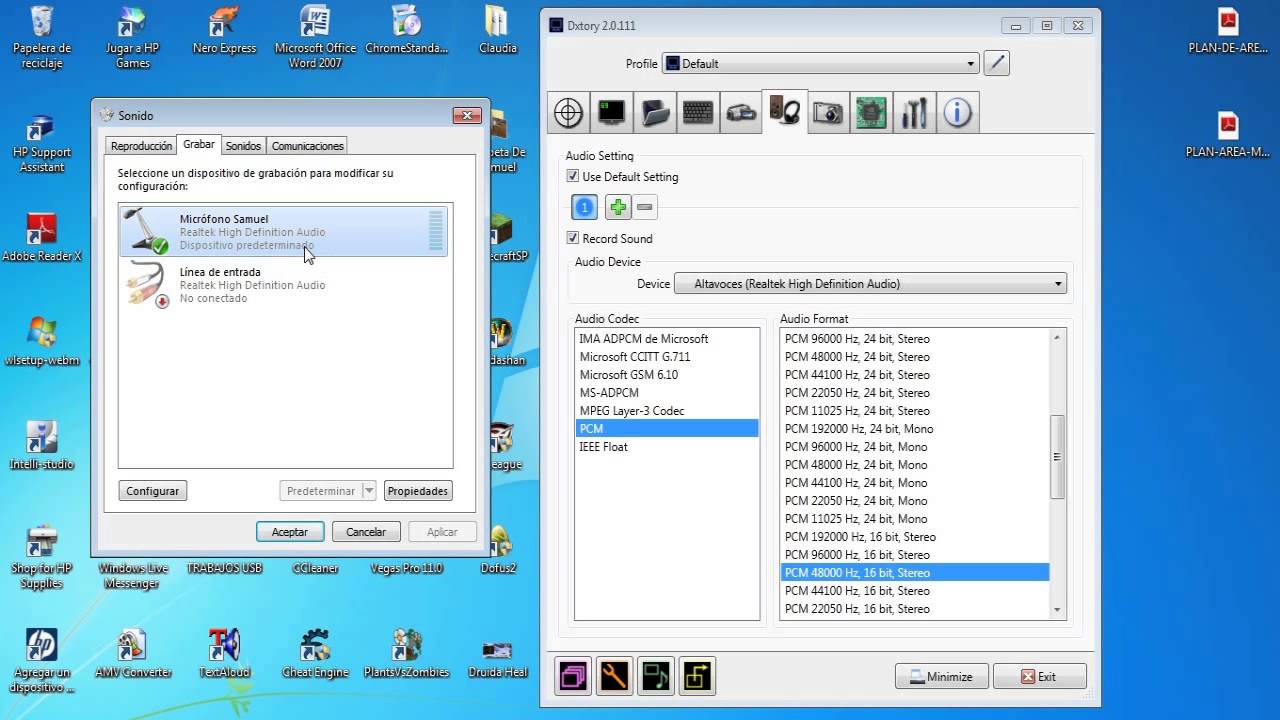Select PCM audio codec
1280x720 pixels.
[x=667, y=429]
